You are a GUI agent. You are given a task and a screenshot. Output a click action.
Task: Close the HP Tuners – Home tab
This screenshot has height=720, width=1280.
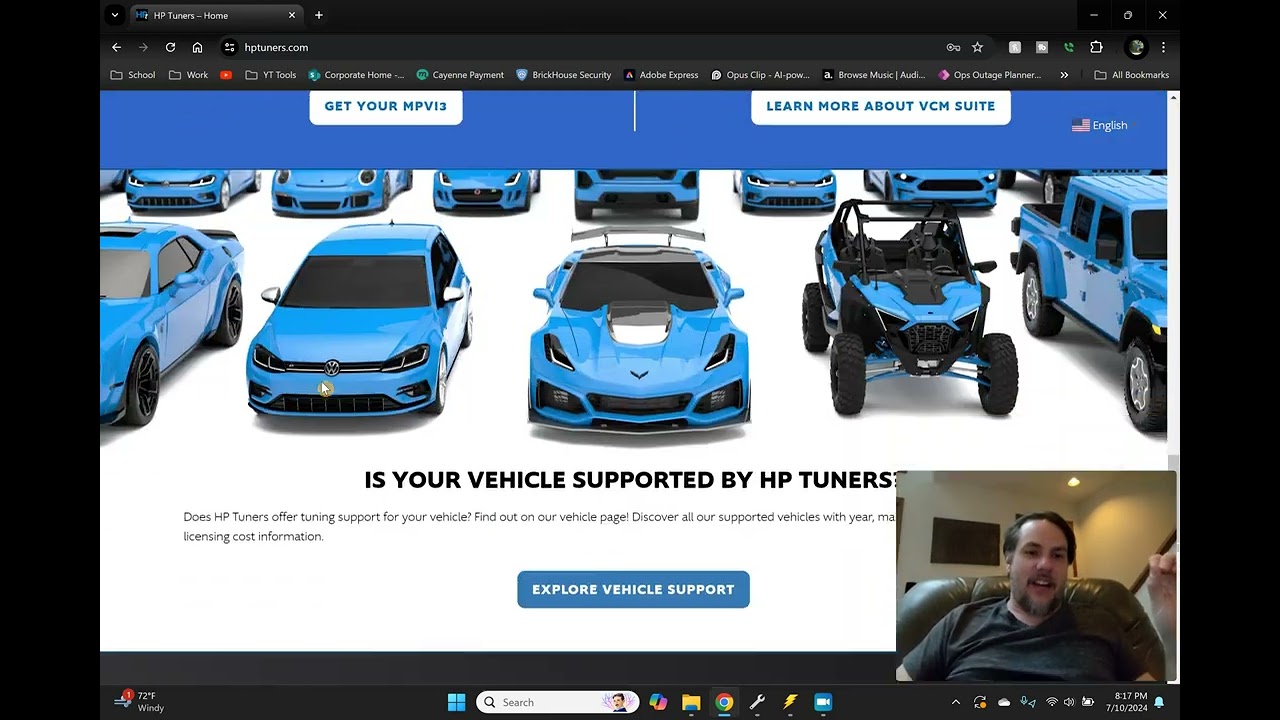(x=292, y=15)
